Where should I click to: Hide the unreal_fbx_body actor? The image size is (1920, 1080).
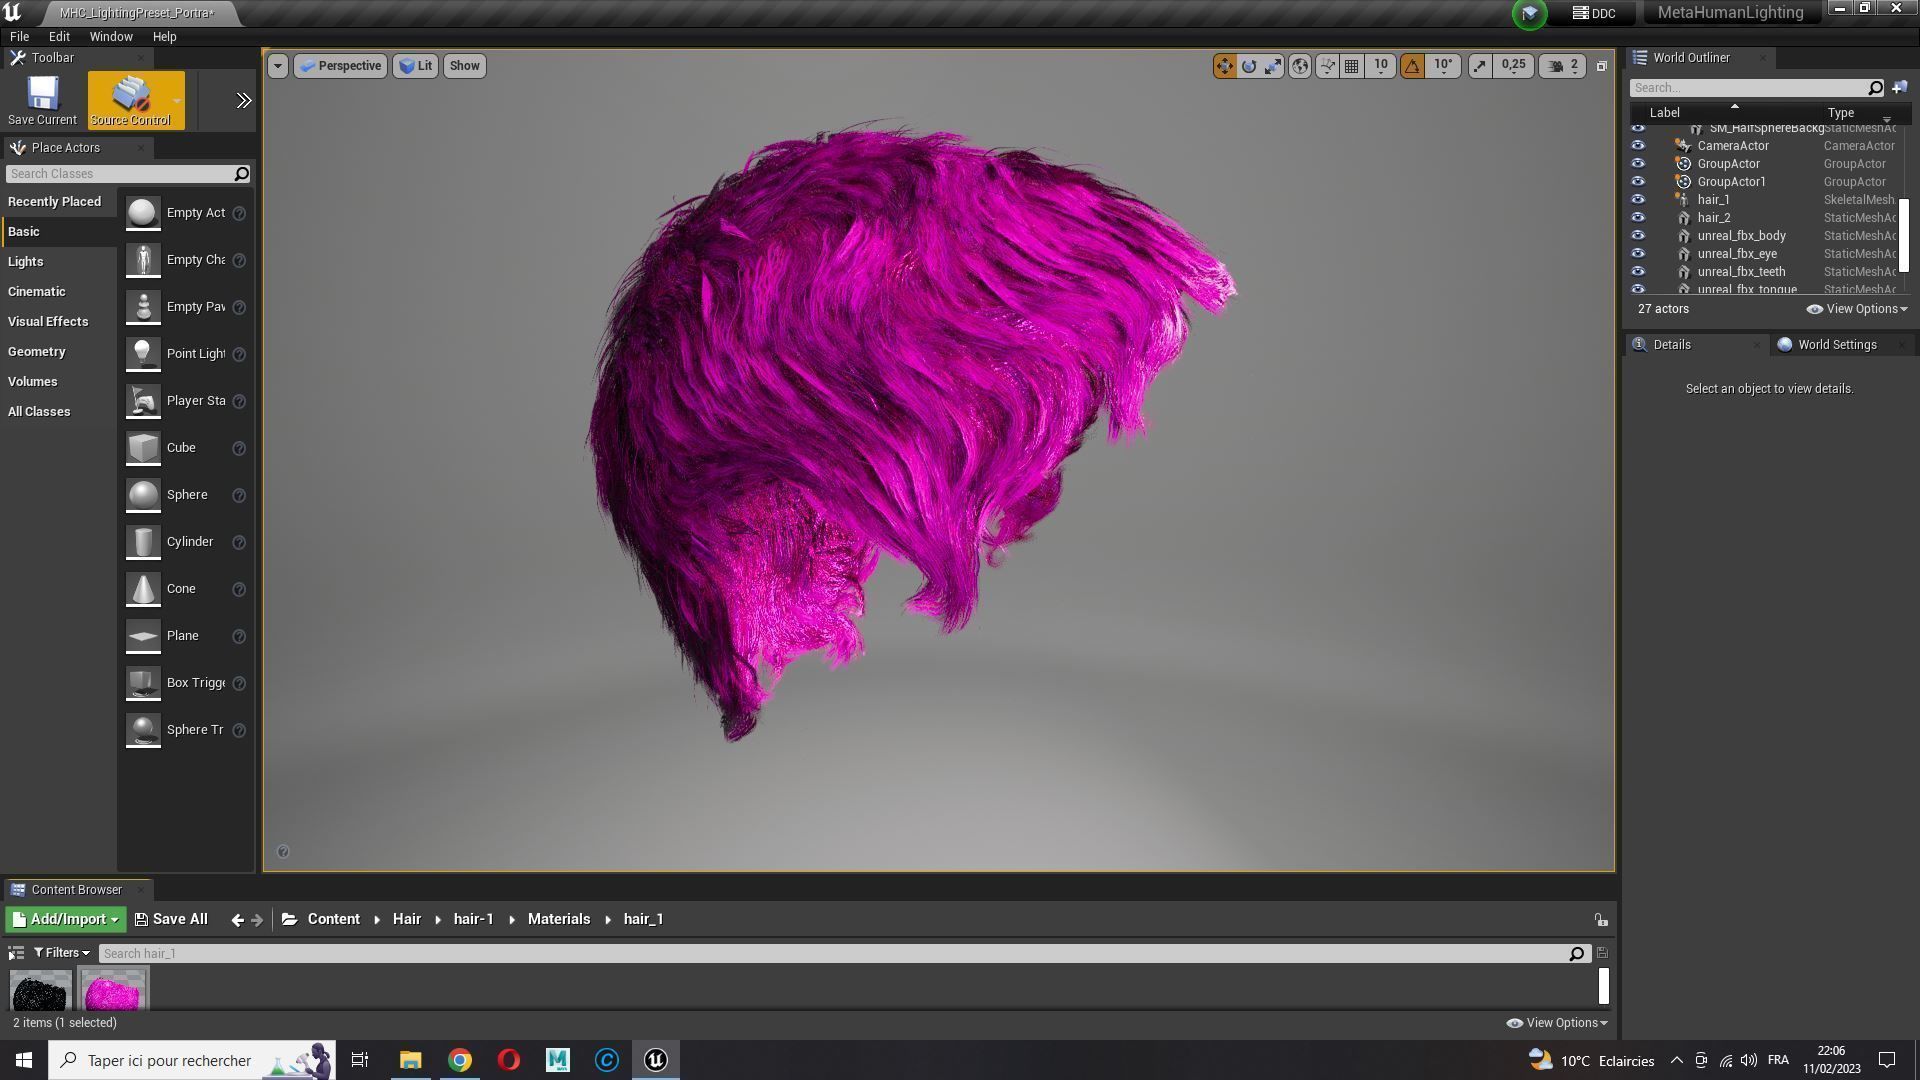[x=1638, y=235]
